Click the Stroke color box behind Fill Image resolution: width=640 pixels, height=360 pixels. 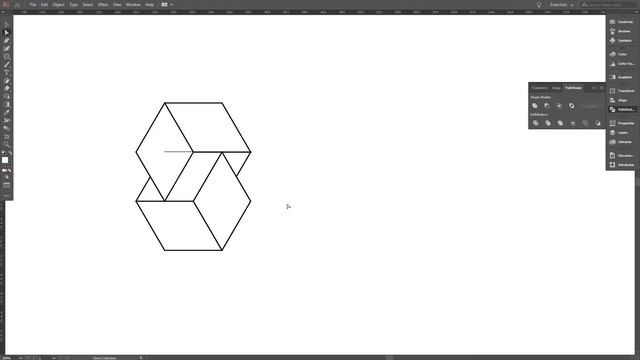pos(9,163)
